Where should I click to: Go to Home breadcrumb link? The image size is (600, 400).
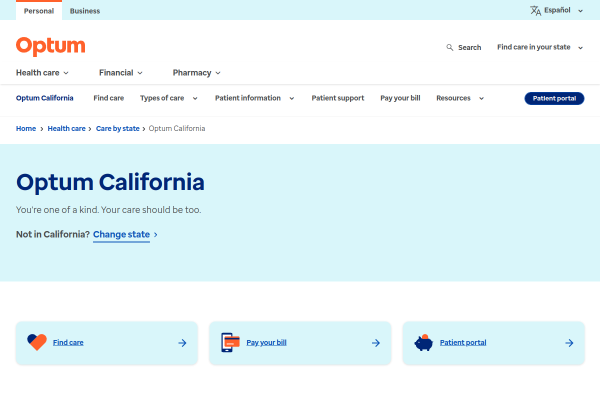26,129
